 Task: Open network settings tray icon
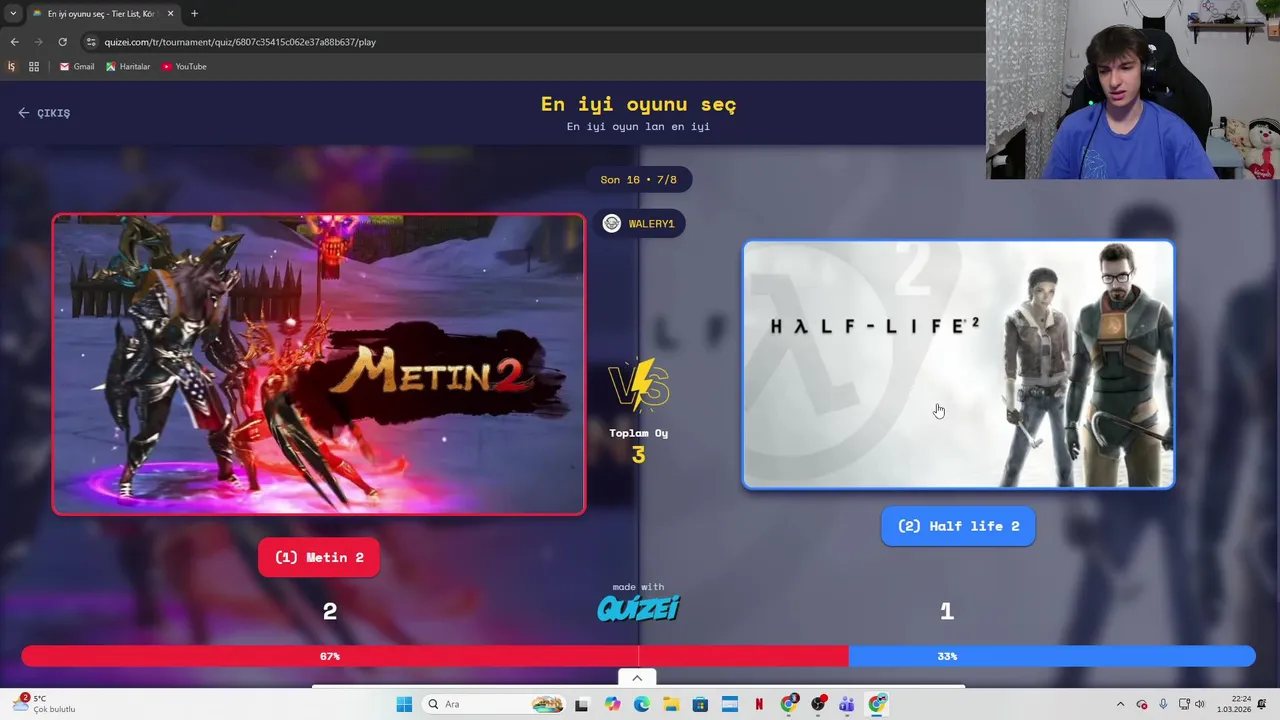tap(1184, 704)
